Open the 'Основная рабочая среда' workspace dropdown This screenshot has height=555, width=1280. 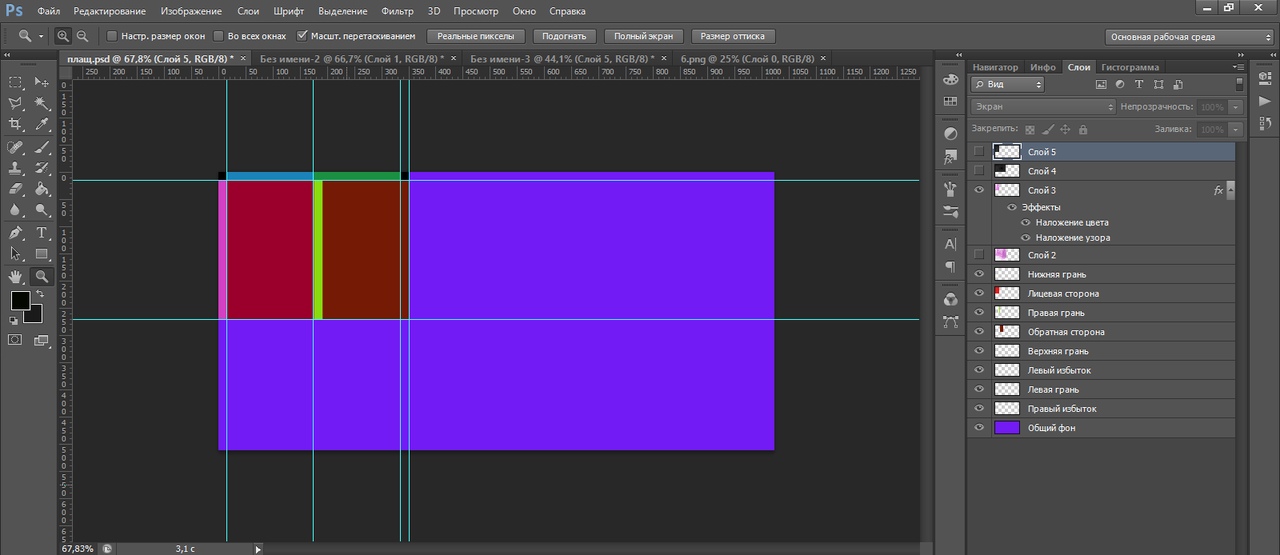tap(1189, 37)
